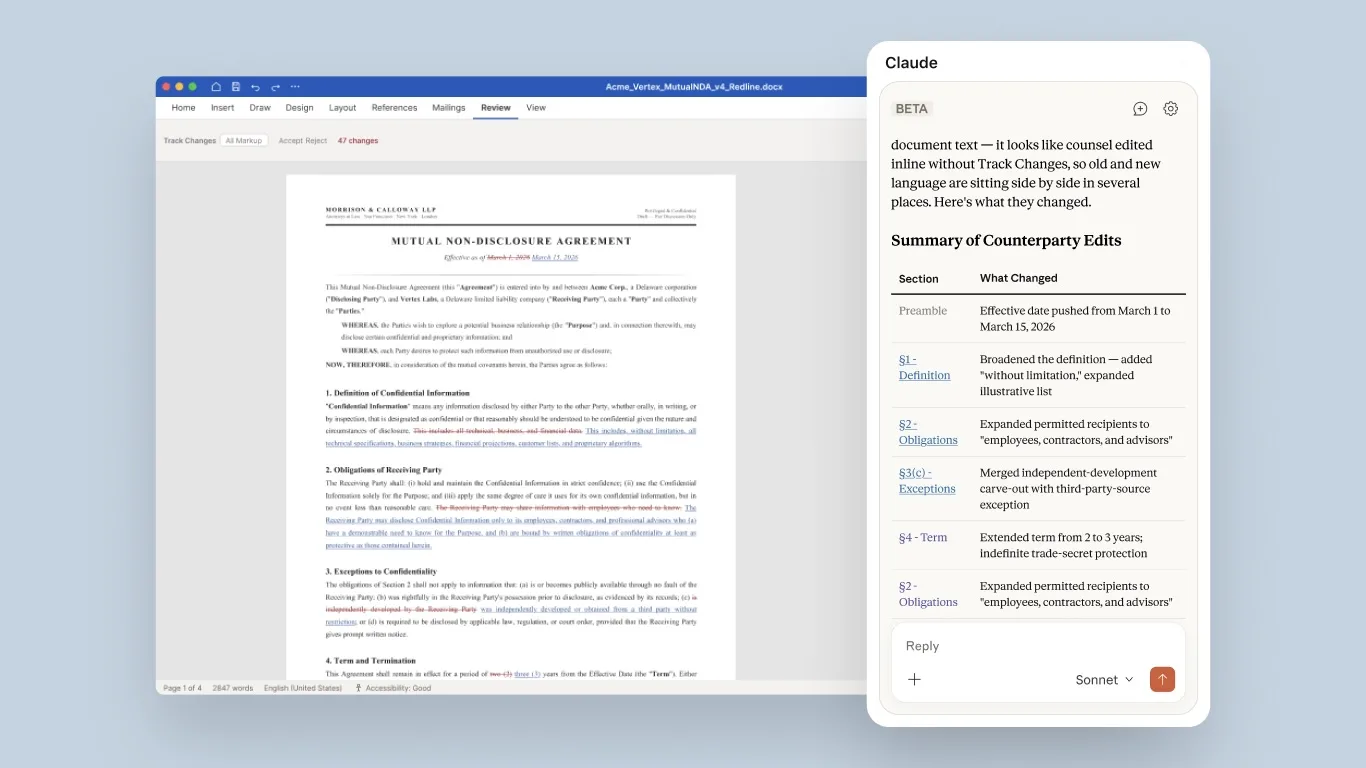This screenshot has height=768, width=1366.
Task: Click the plus attachment icon in the reply box
Action: pos(914,679)
